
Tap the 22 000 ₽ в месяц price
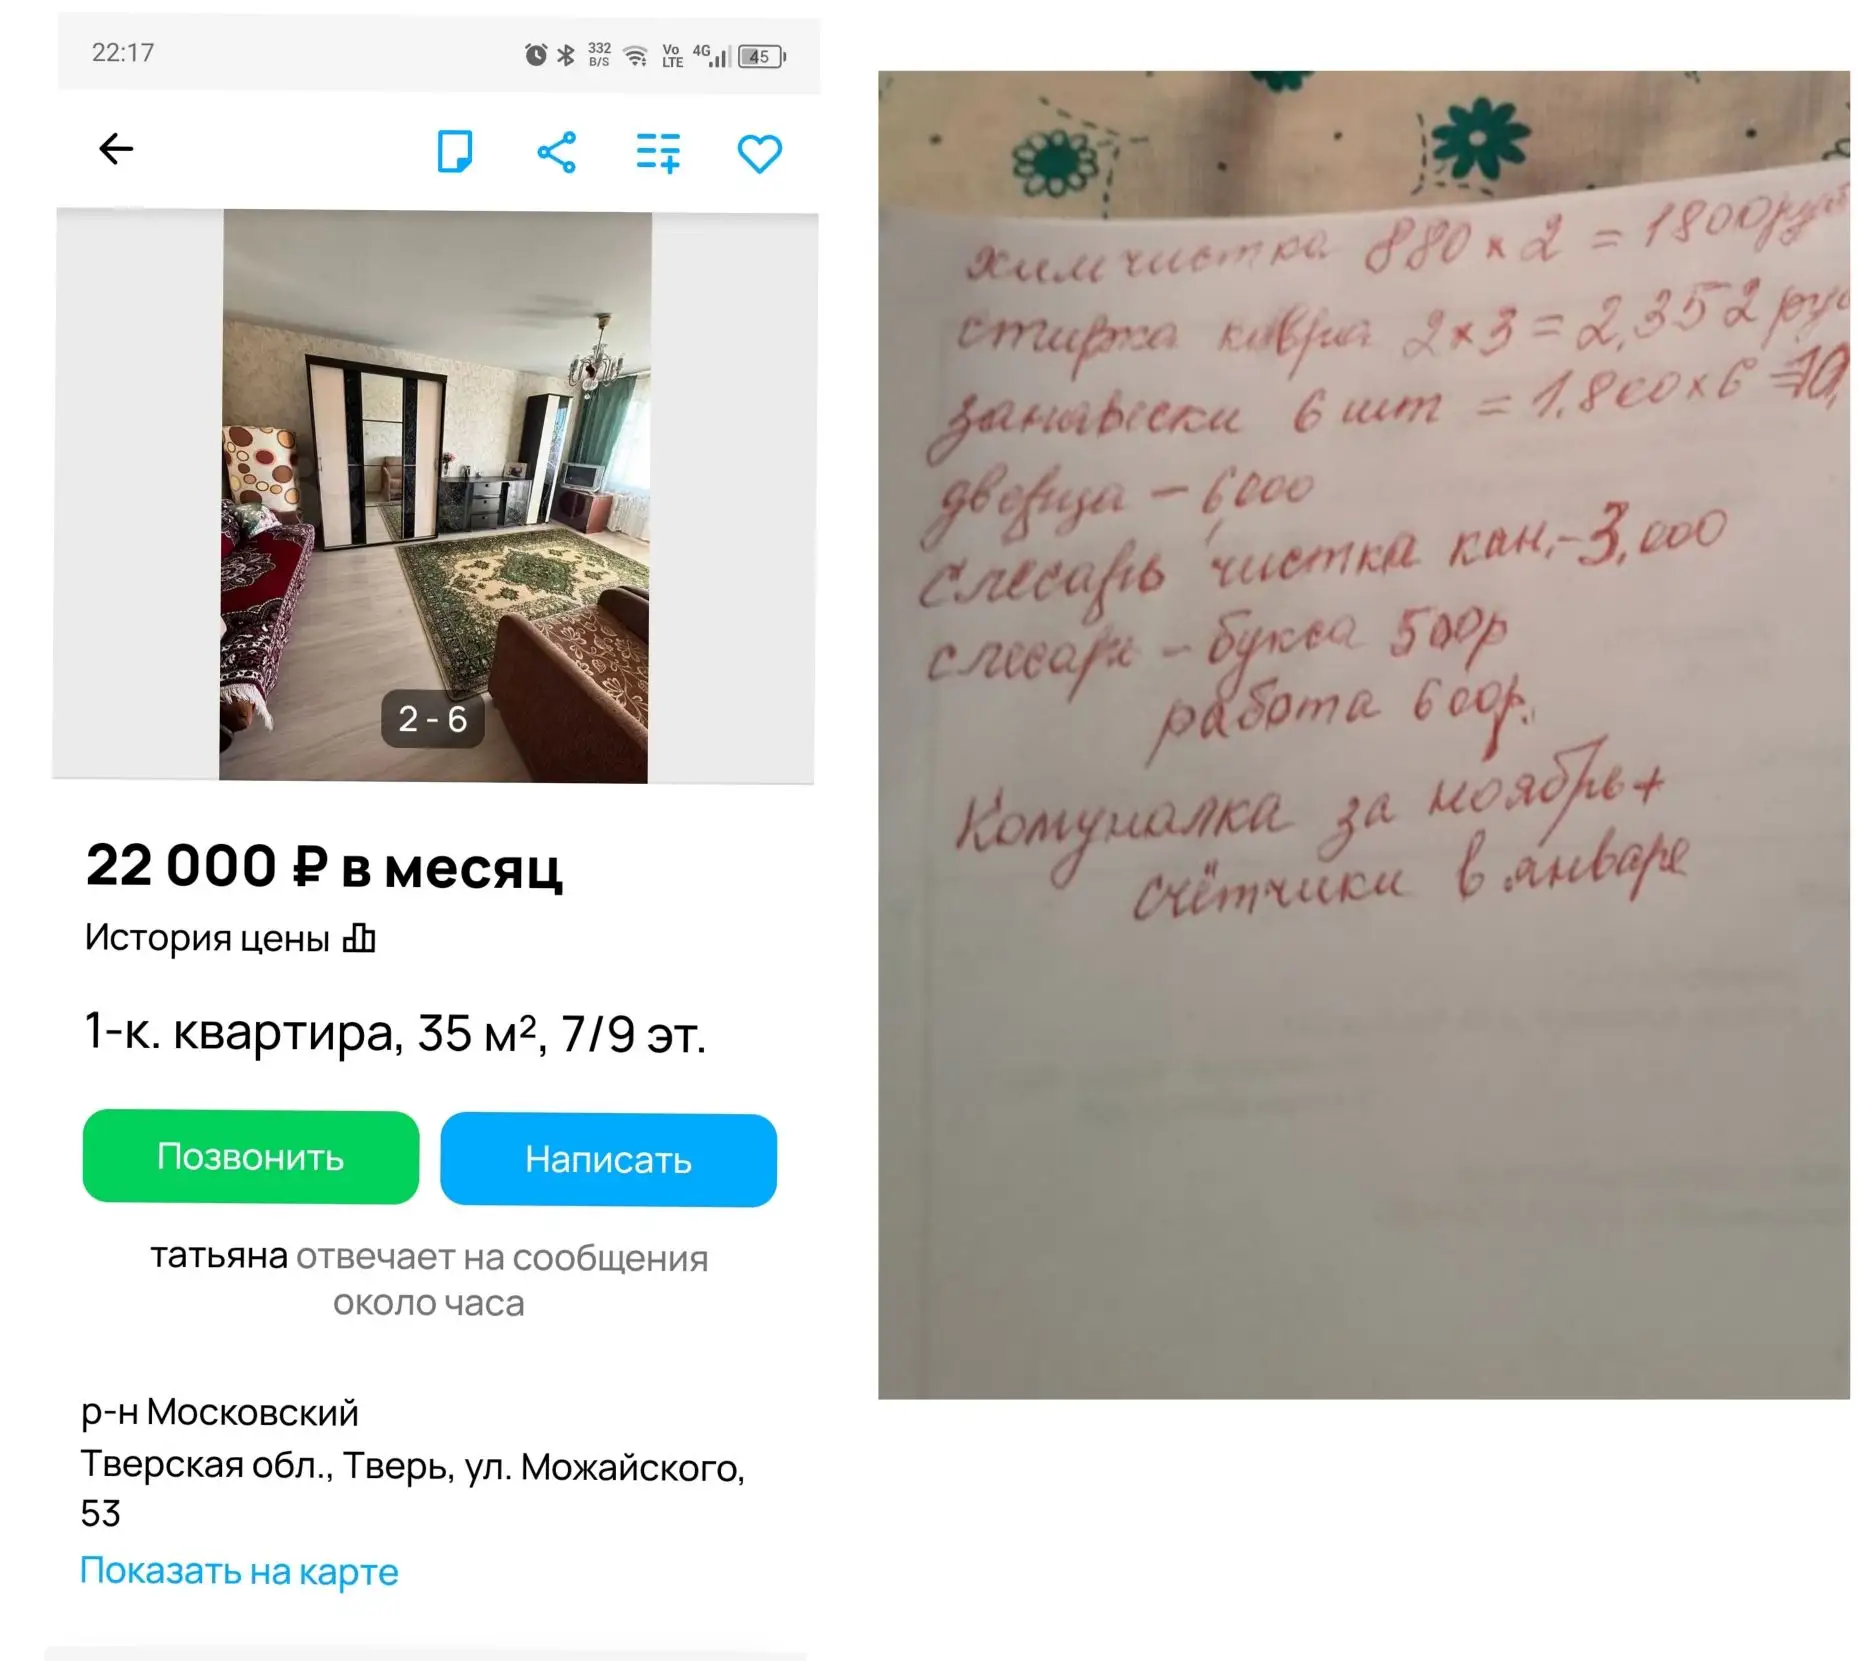click(x=324, y=865)
